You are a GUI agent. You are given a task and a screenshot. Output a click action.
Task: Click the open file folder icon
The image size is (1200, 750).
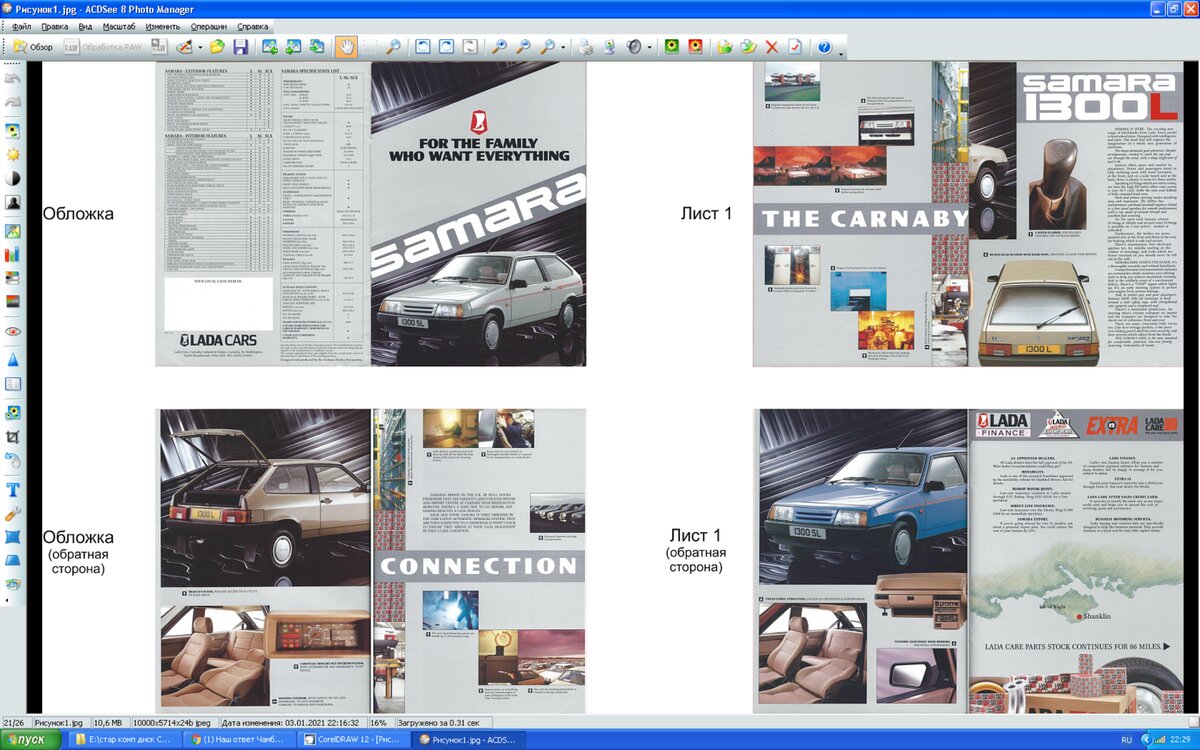(216, 47)
